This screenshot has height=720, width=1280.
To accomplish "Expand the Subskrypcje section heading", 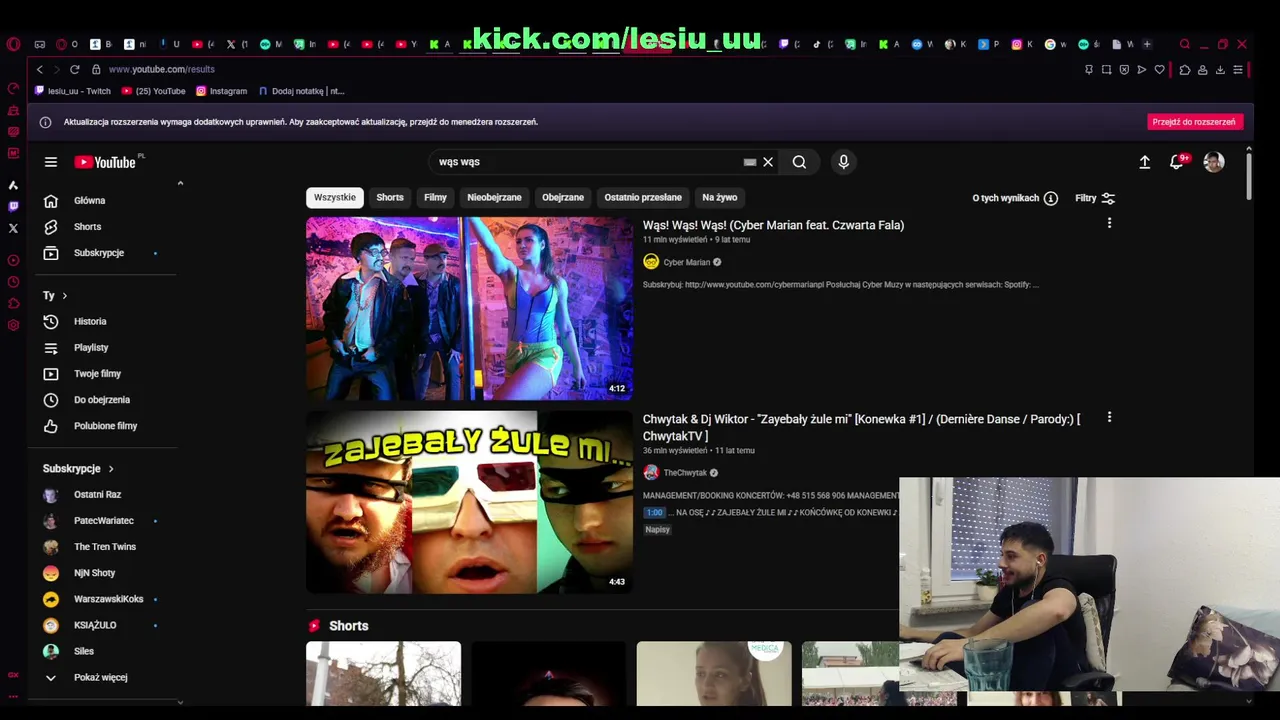I will click(x=78, y=469).
